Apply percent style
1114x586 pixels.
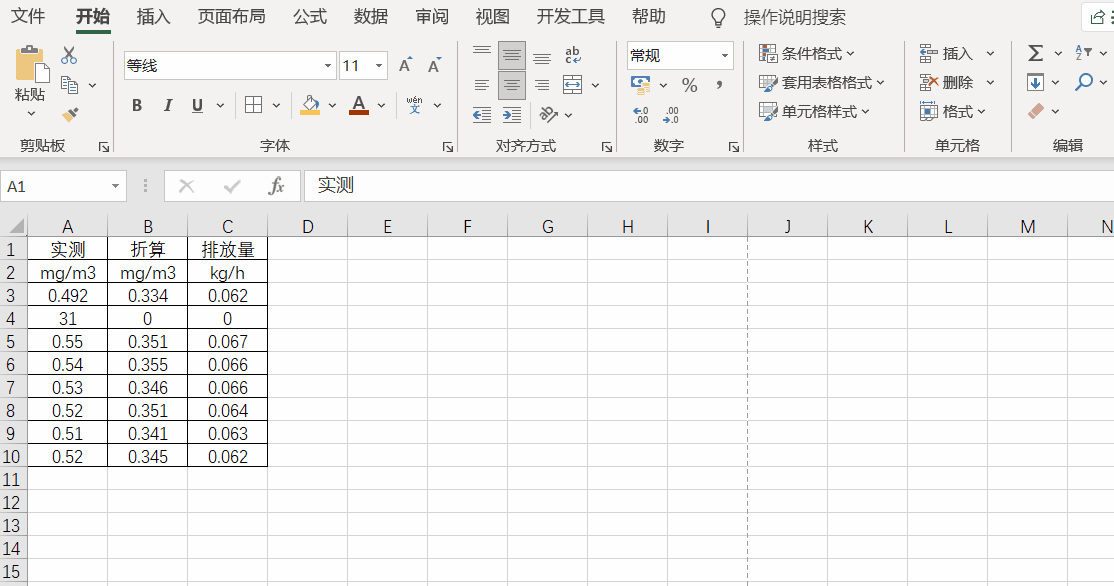(689, 85)
